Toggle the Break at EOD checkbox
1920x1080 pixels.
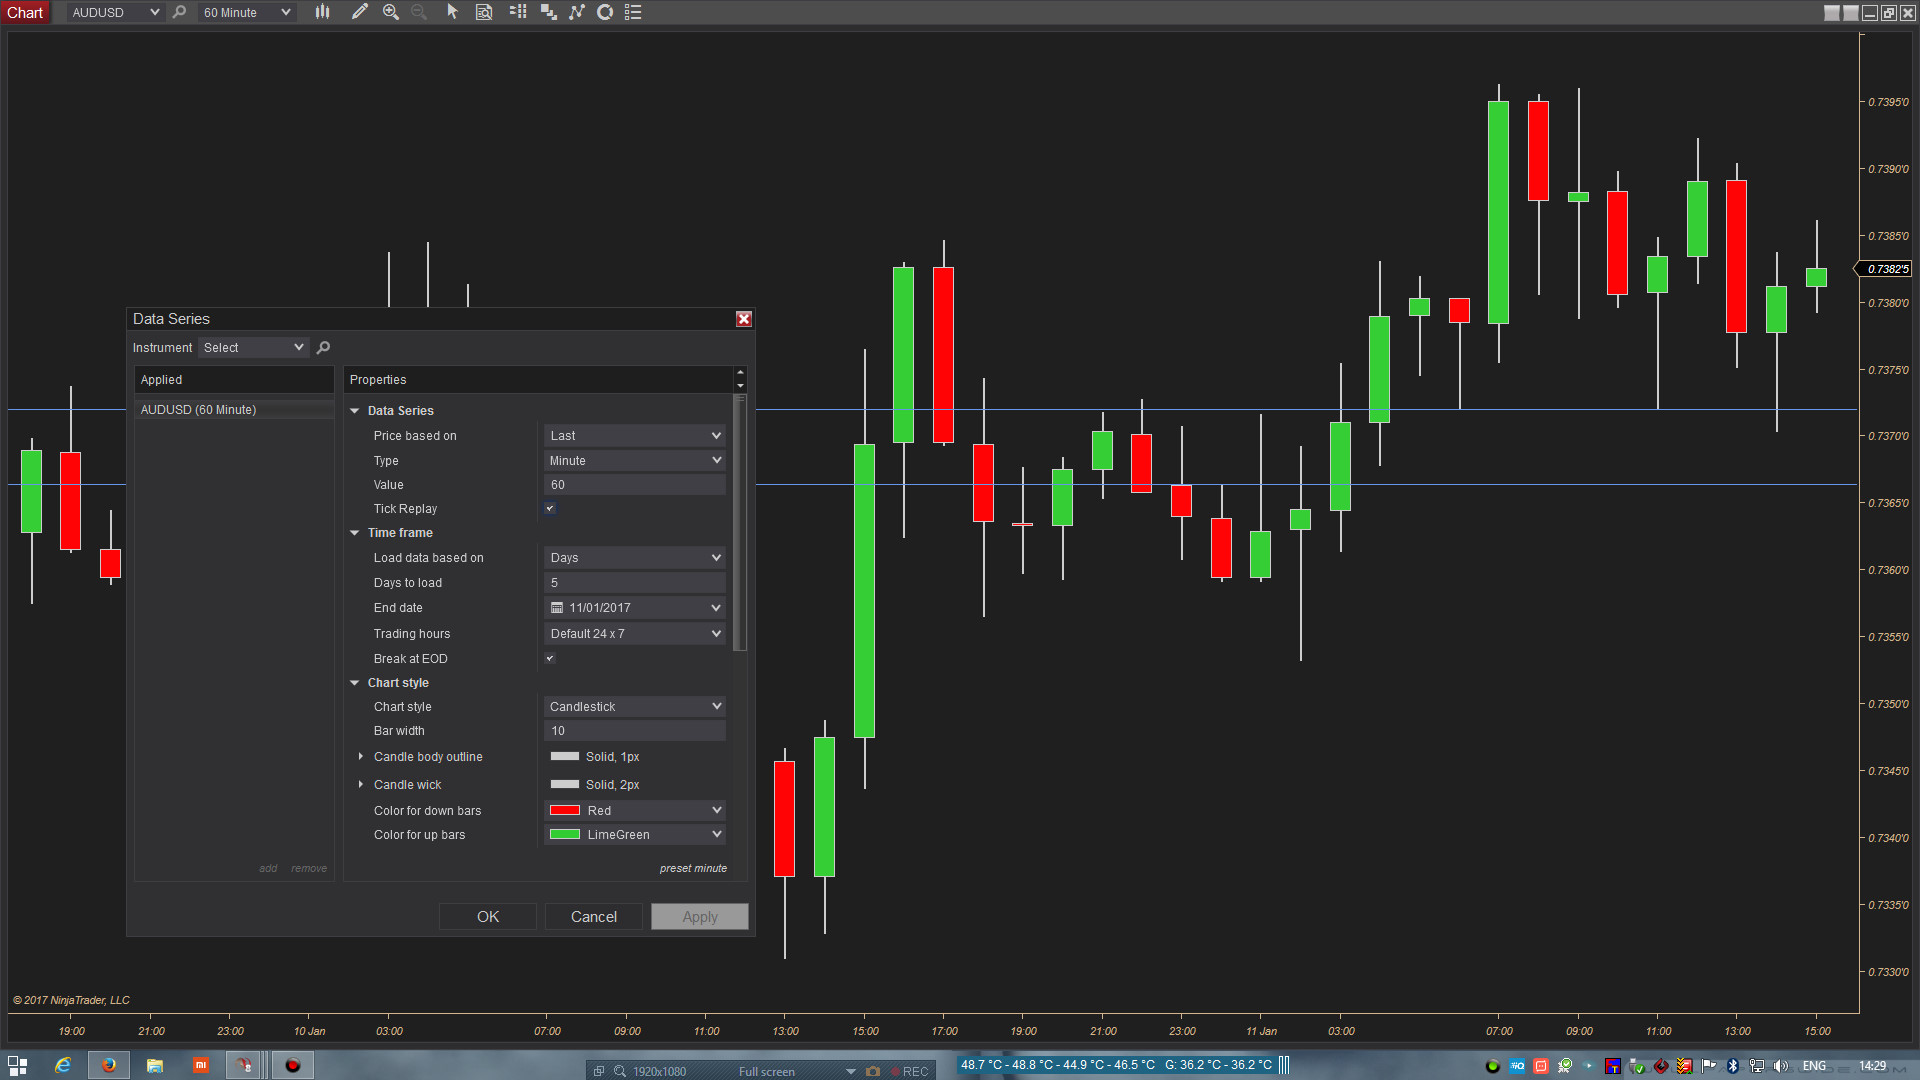click(550, 659)
